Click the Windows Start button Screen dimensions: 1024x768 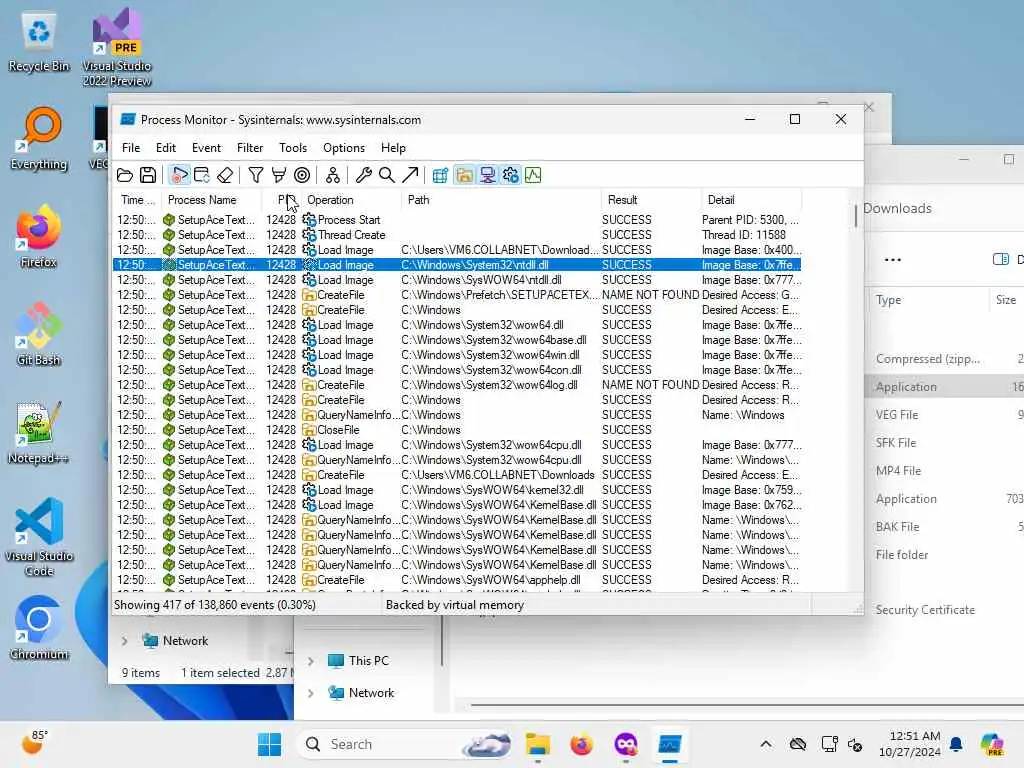pos(269,744)
